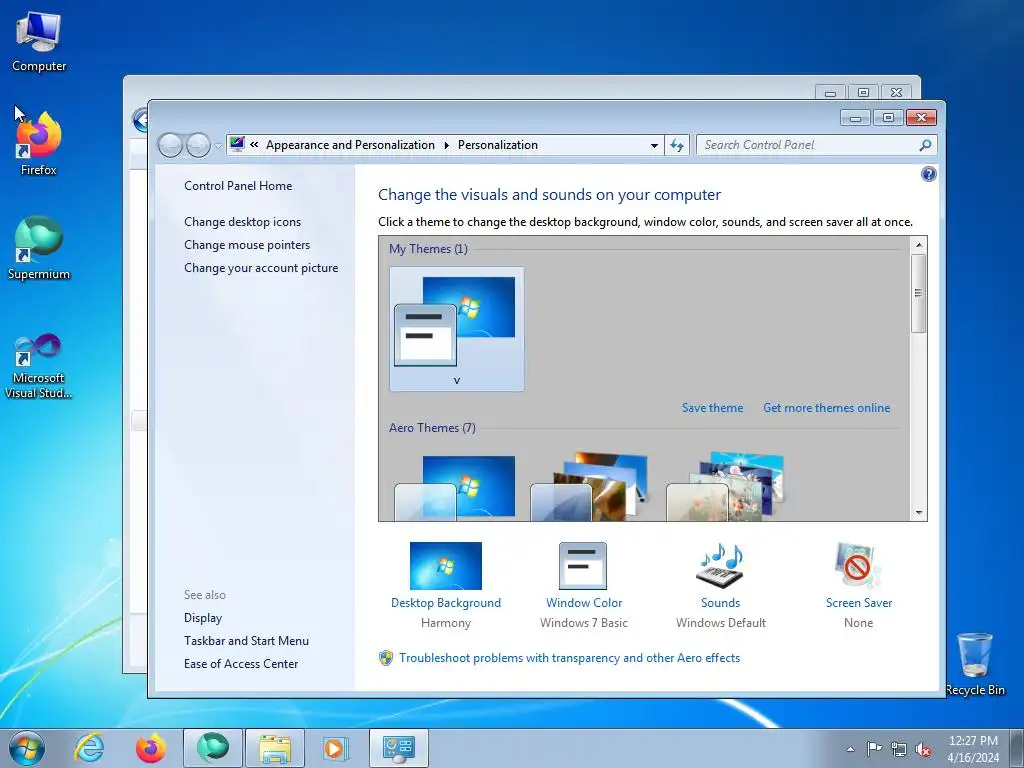
Task: Open the Action Center flag icon
Action: tap(874, 749)
